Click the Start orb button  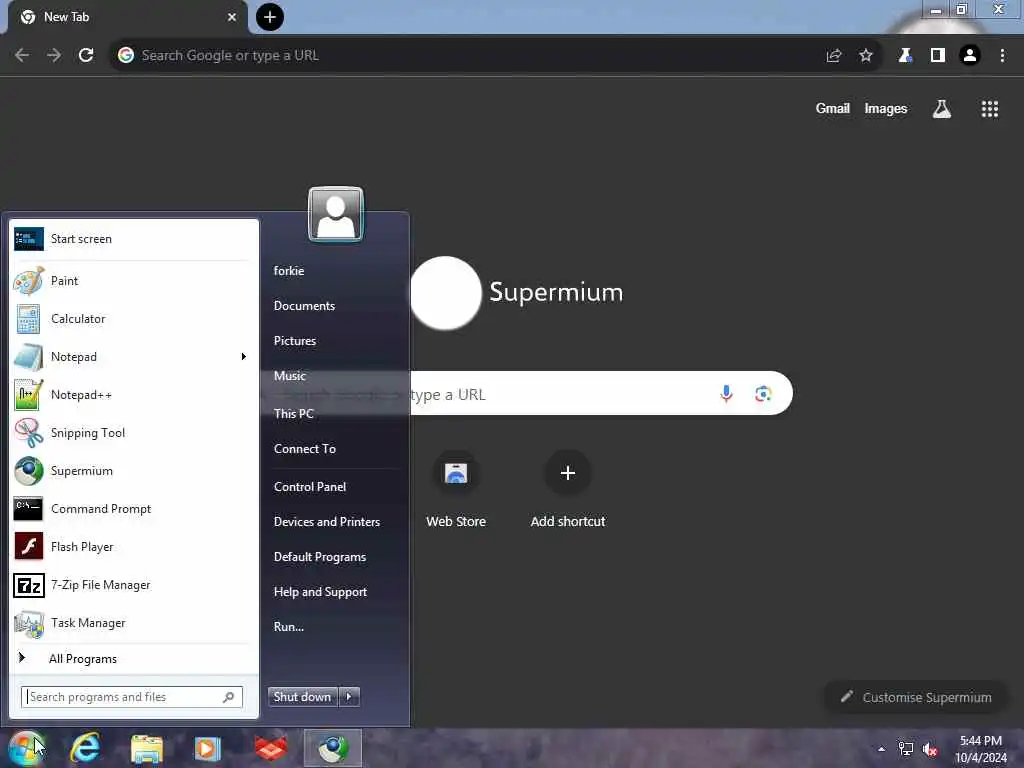tap(26, 748)
